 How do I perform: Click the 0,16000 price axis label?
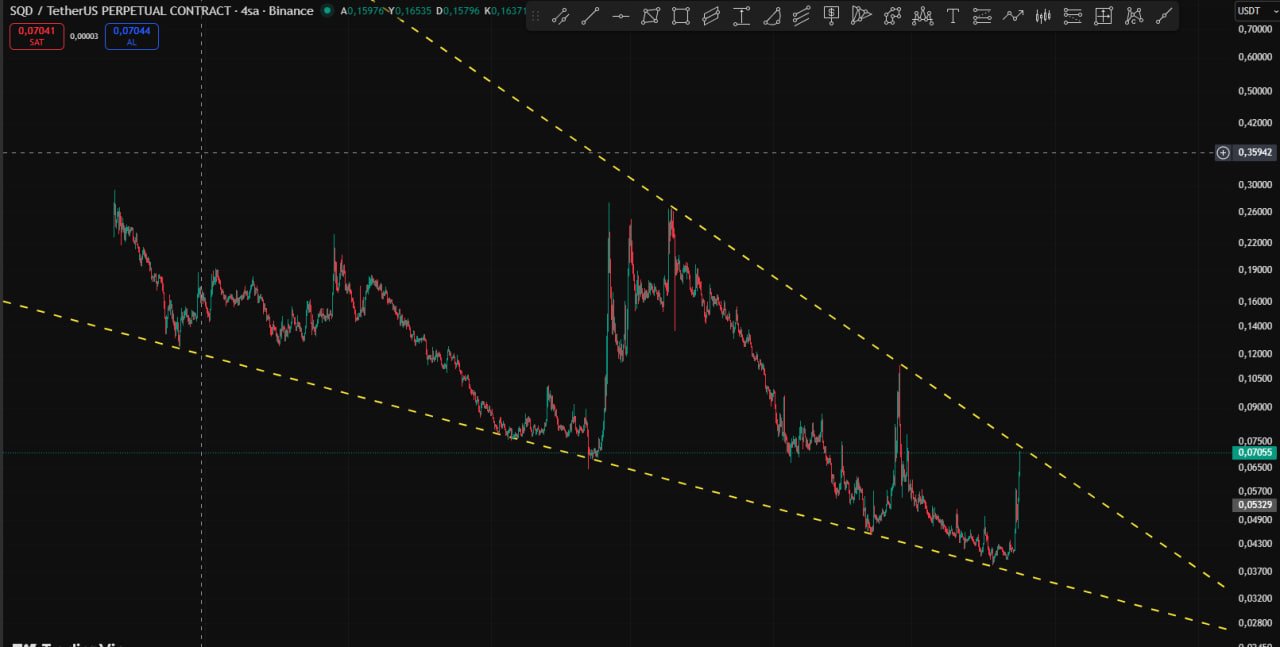1254,301
